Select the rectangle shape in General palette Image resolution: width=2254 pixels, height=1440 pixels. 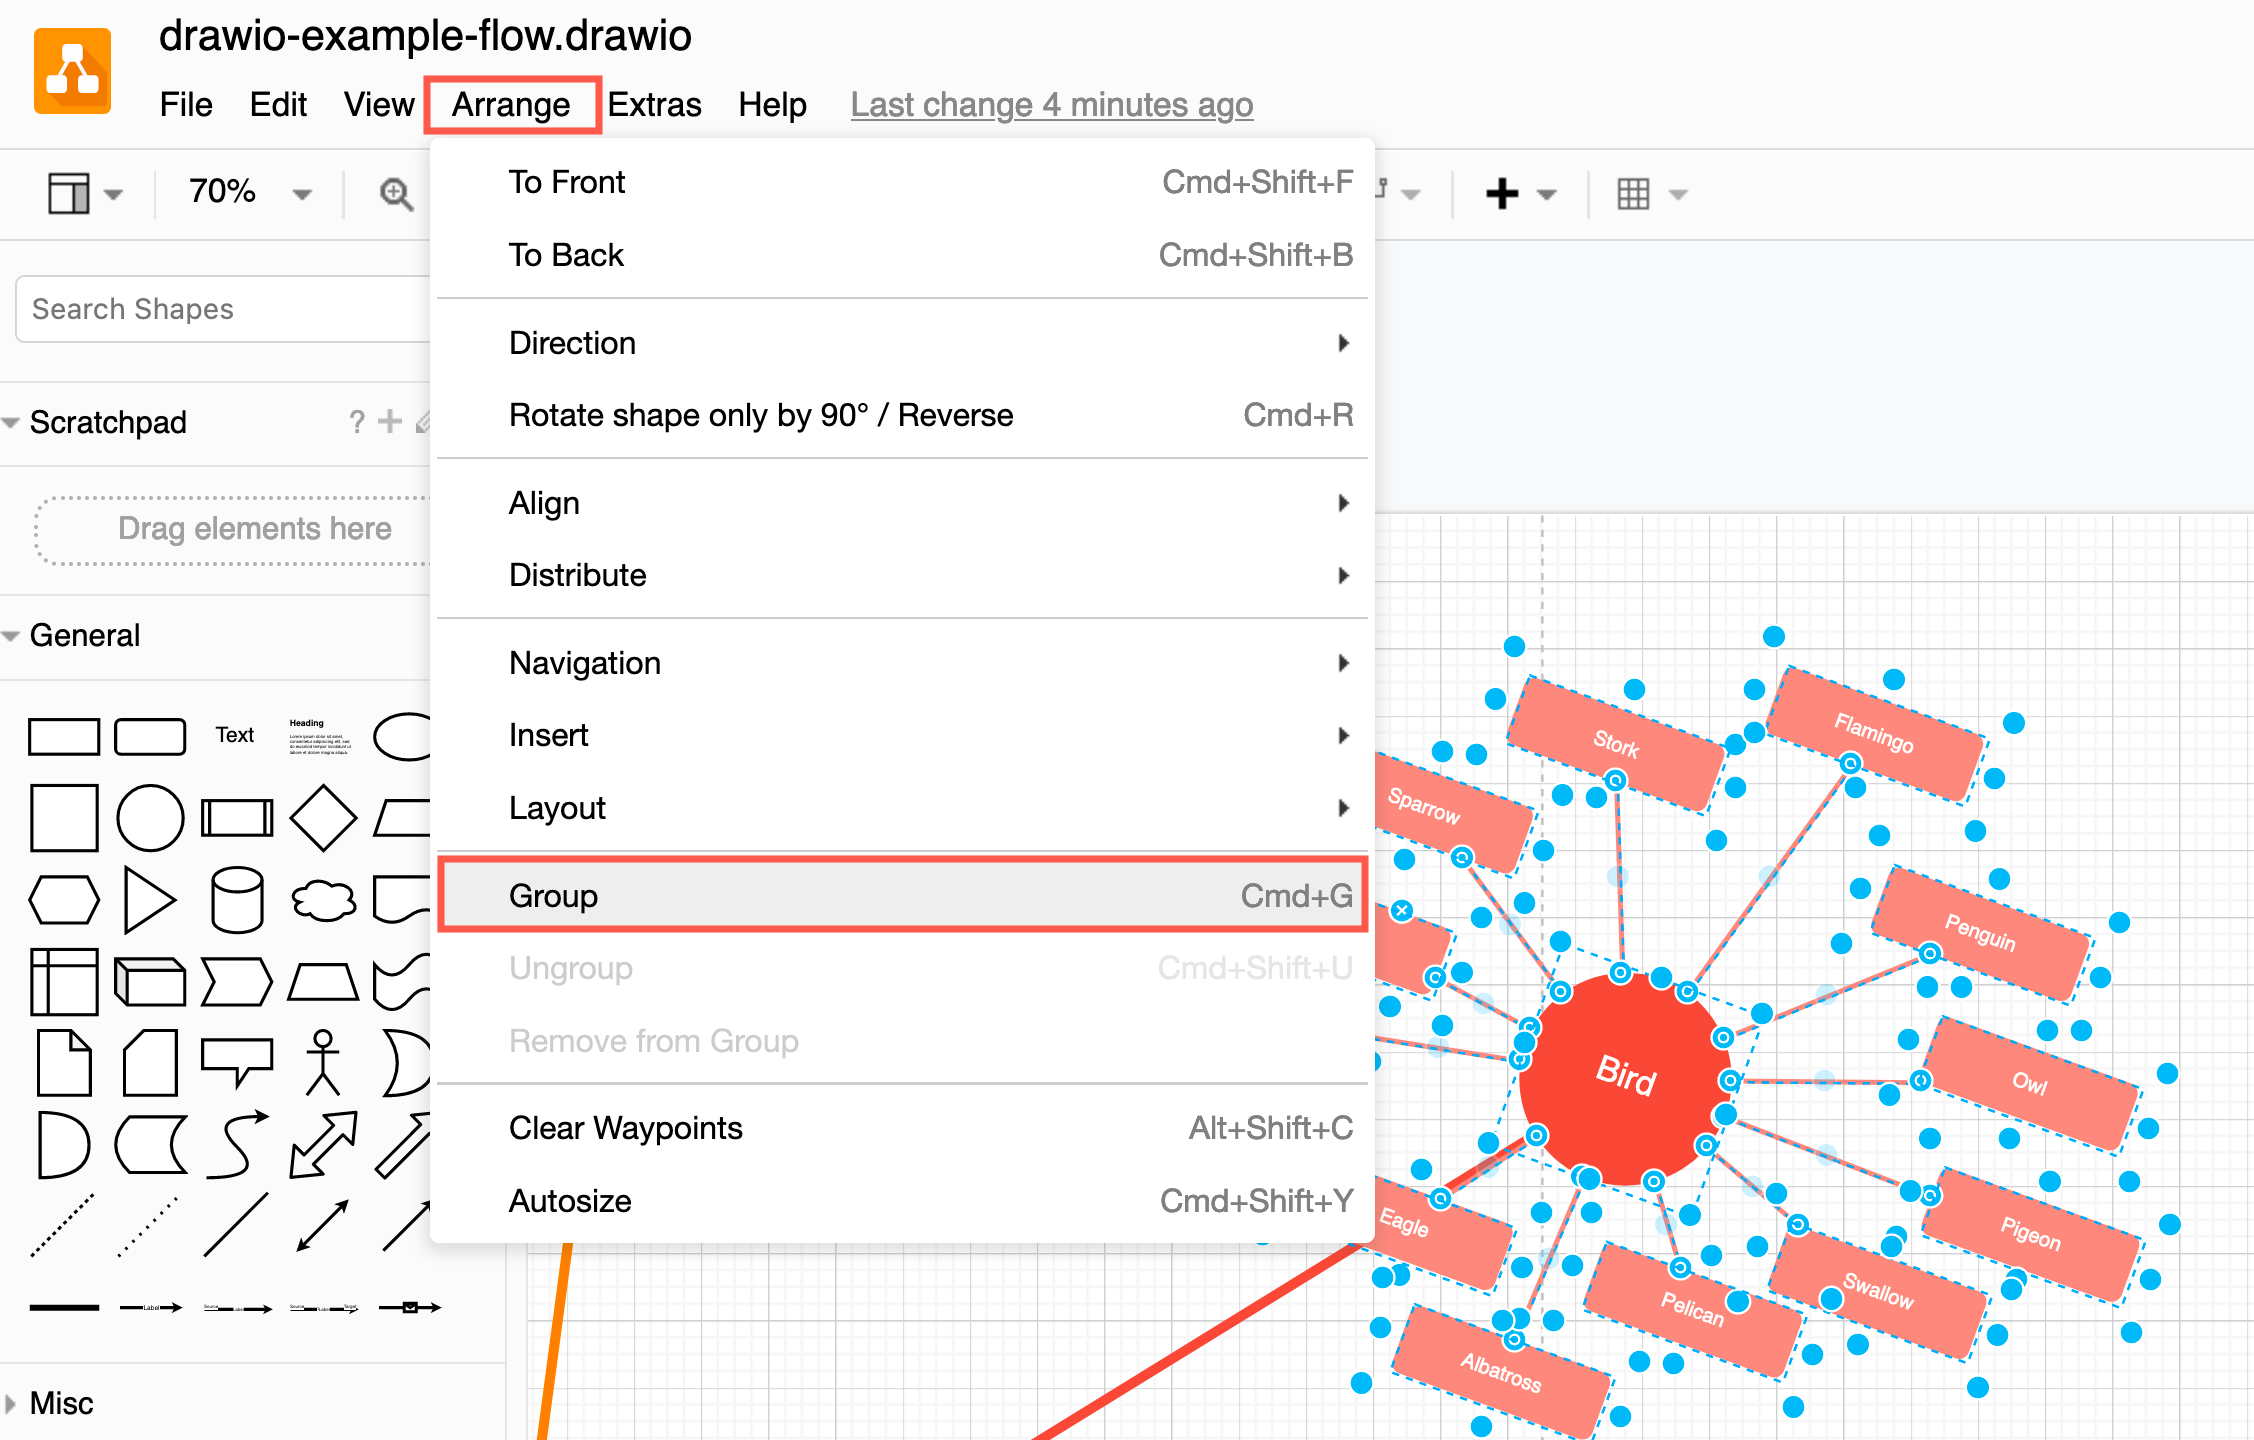[64, 737]
